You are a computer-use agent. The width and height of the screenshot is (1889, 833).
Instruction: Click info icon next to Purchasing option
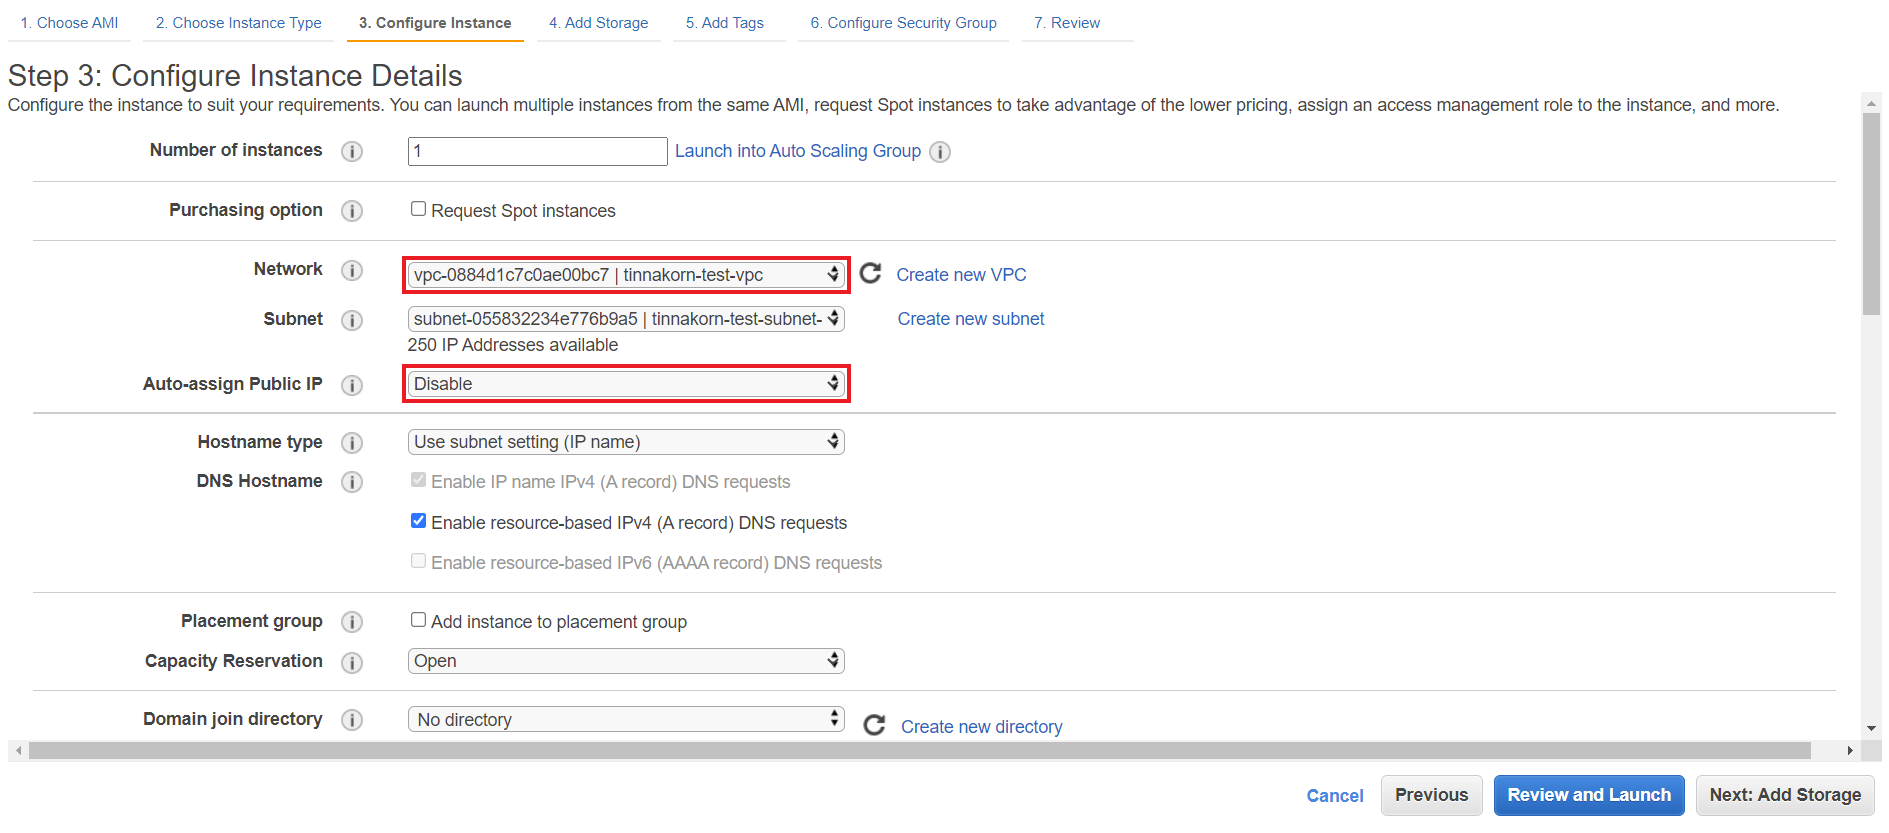tap(352, 211)
